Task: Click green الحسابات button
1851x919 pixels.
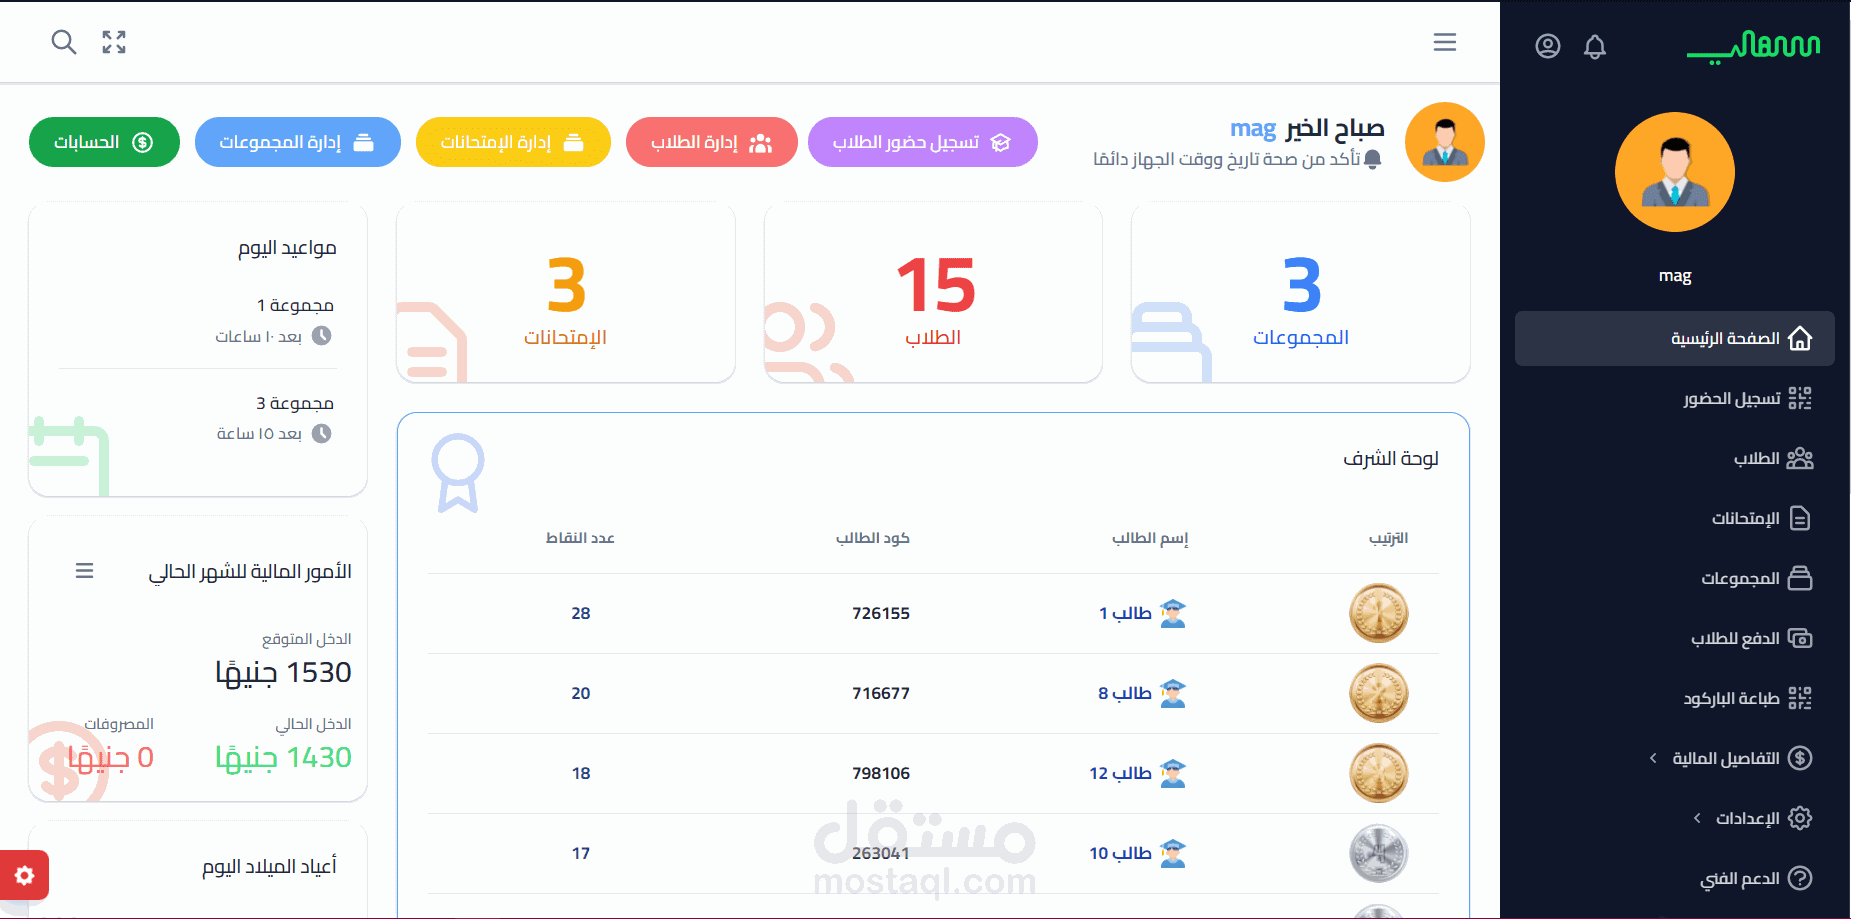Action: click(104, 142)
